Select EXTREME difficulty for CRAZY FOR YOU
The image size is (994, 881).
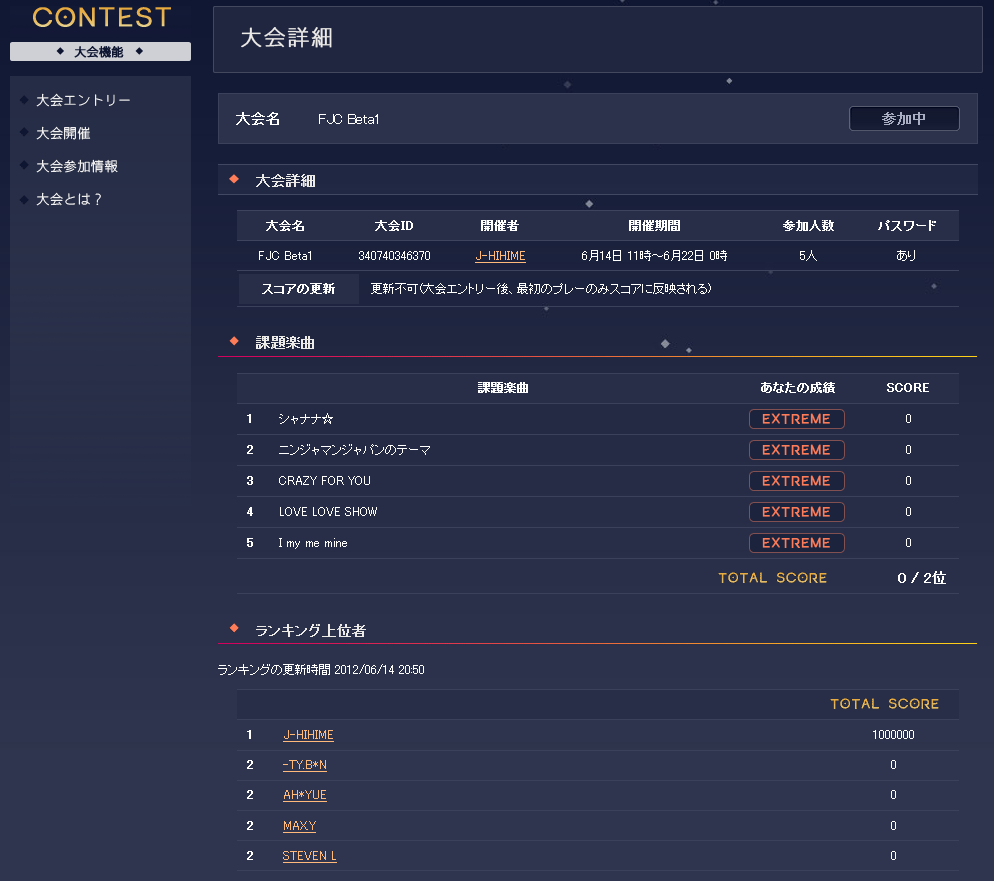pyautogui.click(x=796, y=481)
